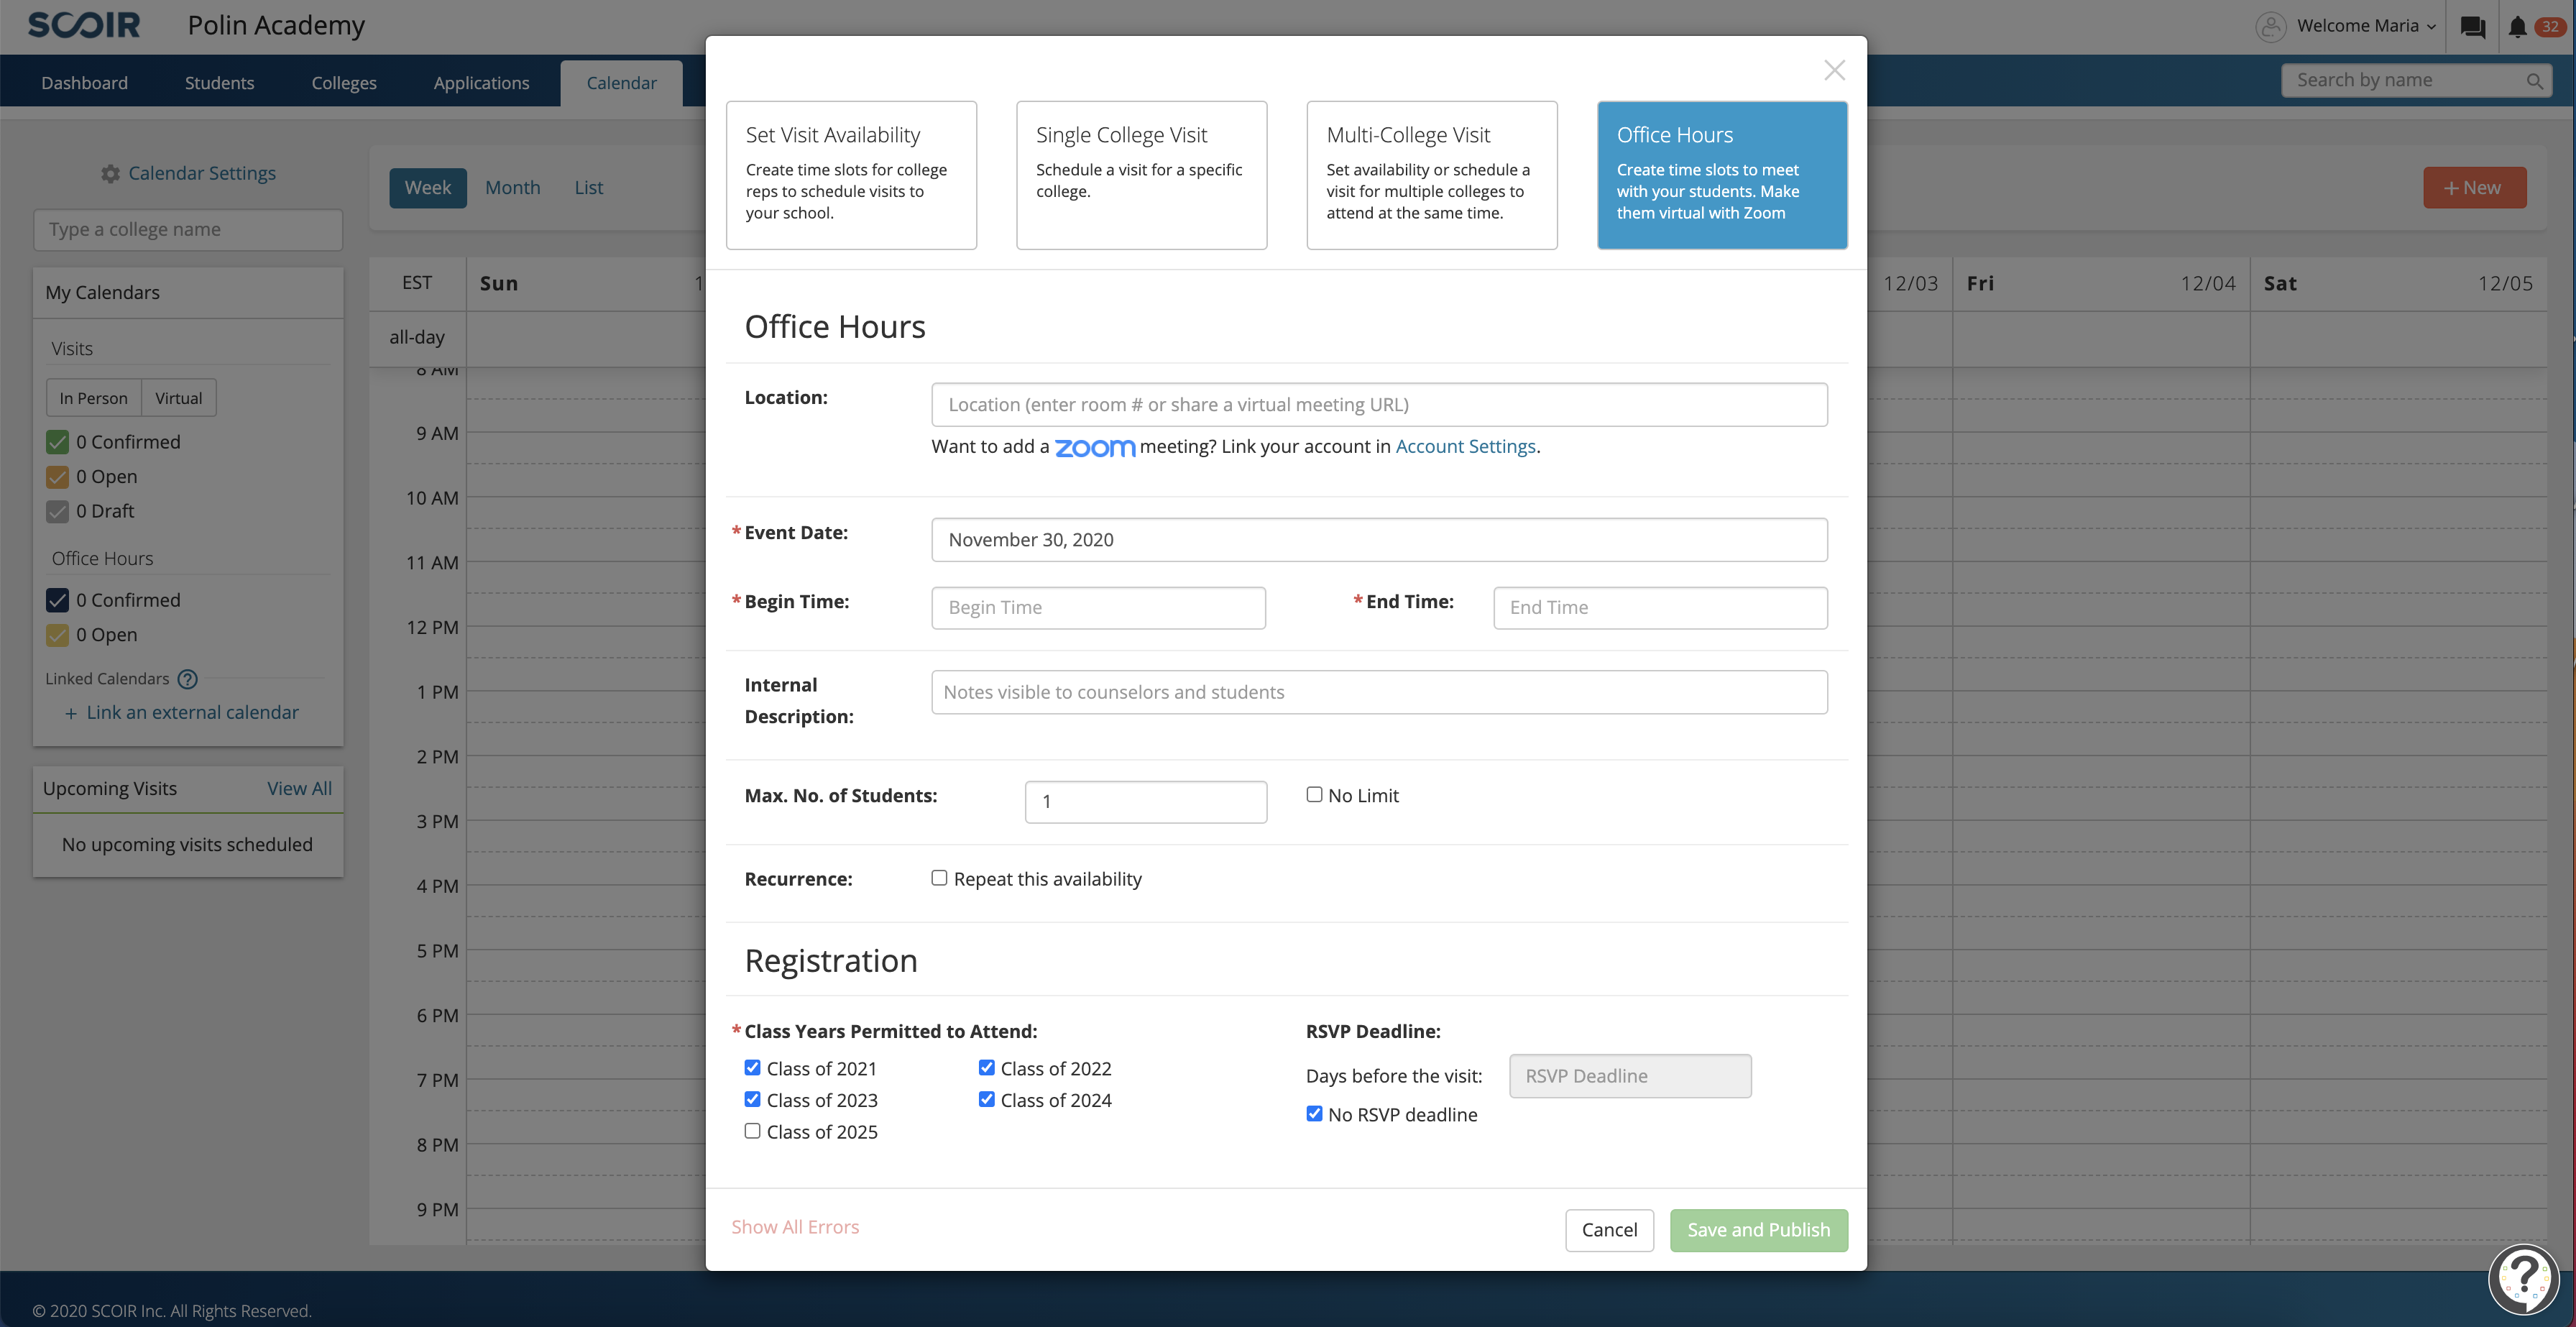Click the chat message icon in header
Viewport: 2576px width, 1327px height.
click(2471, 25)
